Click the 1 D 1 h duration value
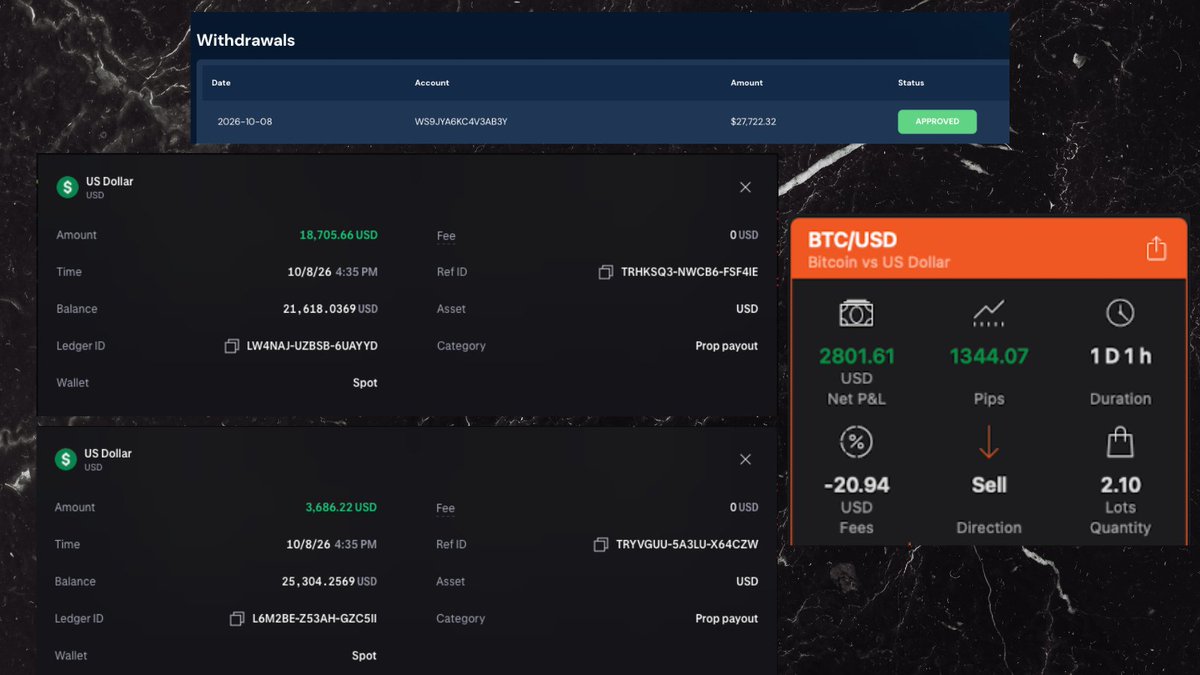 tap(1120, 356)
